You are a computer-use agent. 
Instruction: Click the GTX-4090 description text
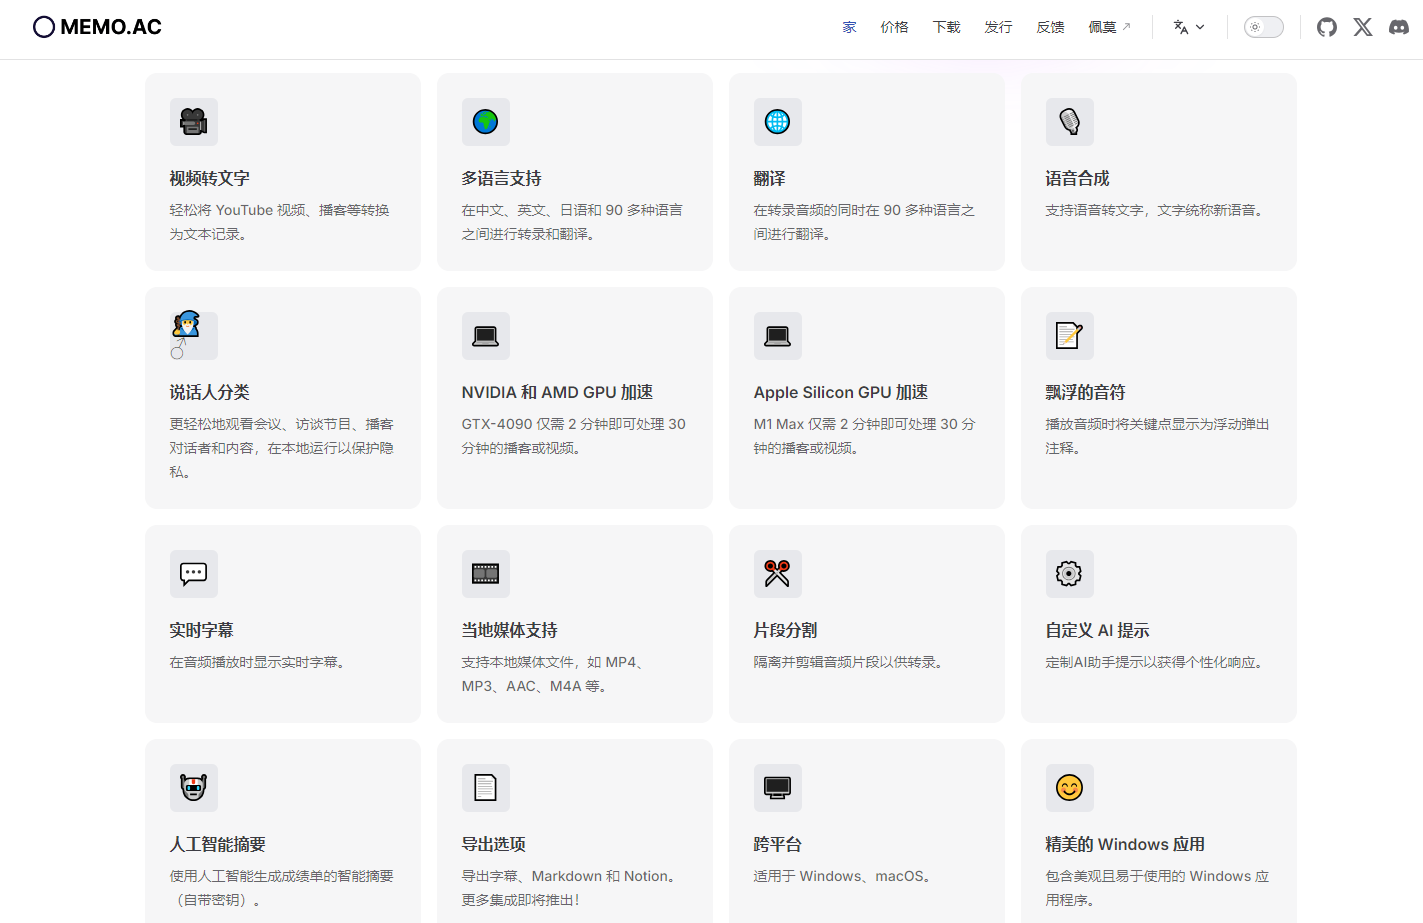pos(574,436)
